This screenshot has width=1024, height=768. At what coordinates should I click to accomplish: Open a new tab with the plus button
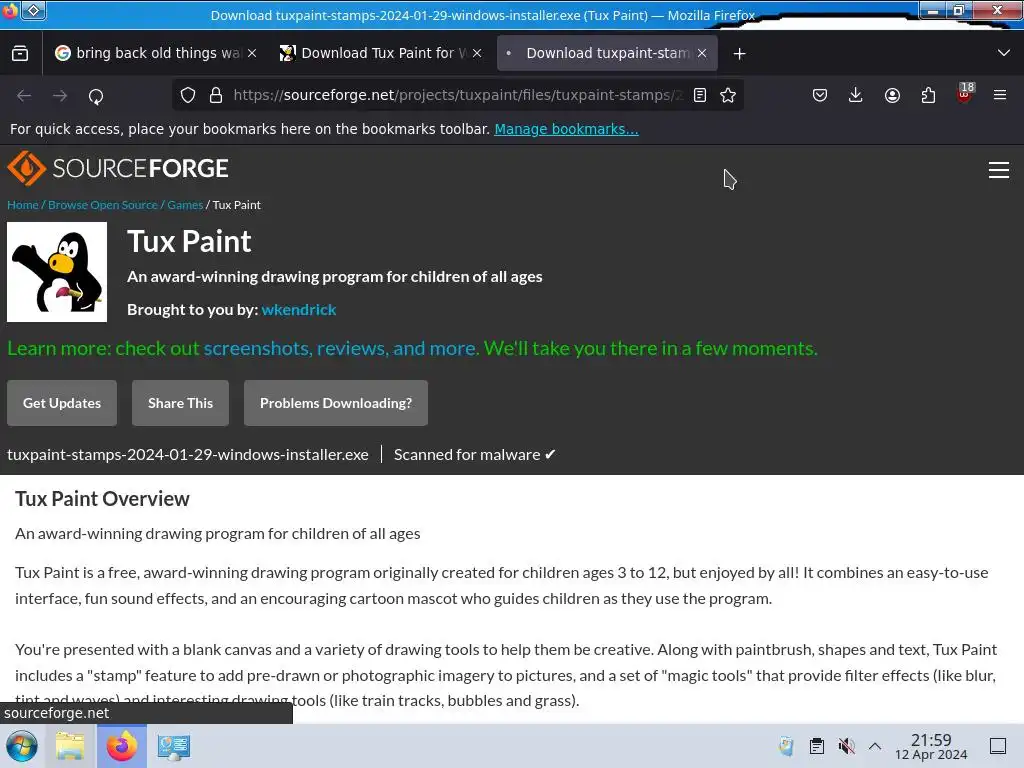coord(739,54)
